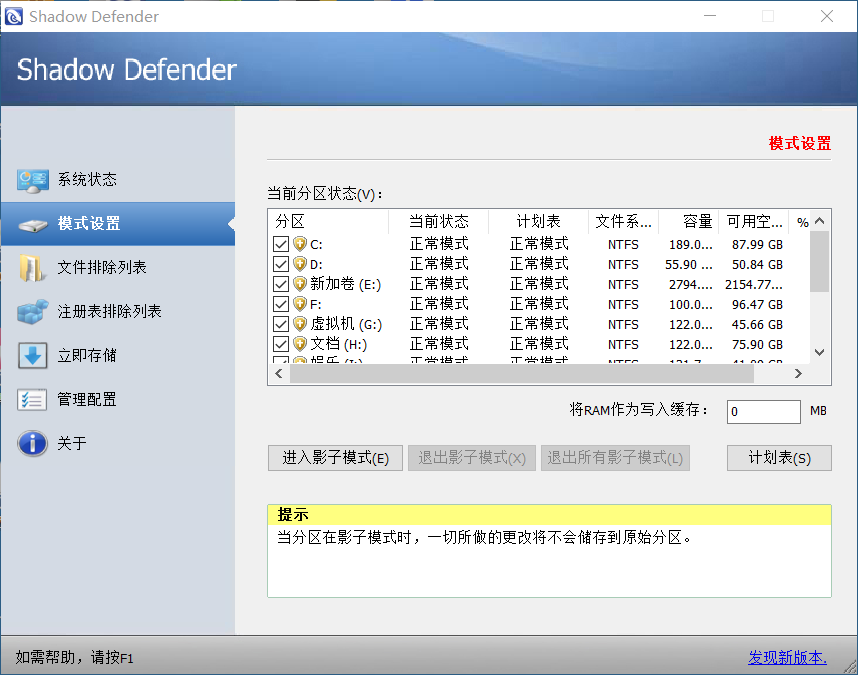
Task: Open the 系统状态 section
Action: click(x=118, y=179)
